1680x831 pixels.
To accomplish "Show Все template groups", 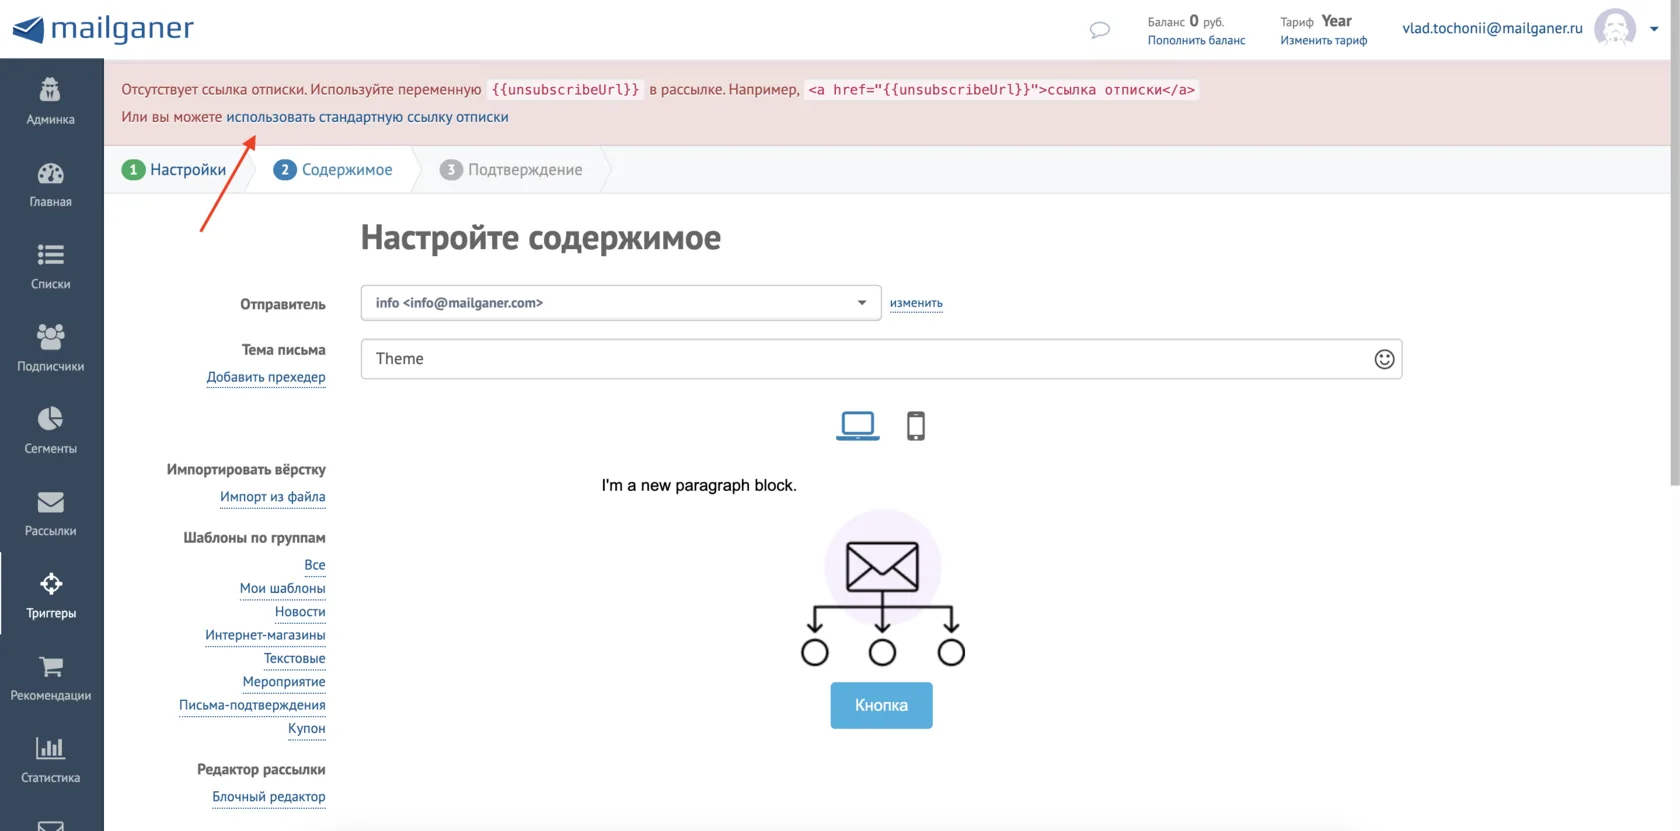I will 315,565.
